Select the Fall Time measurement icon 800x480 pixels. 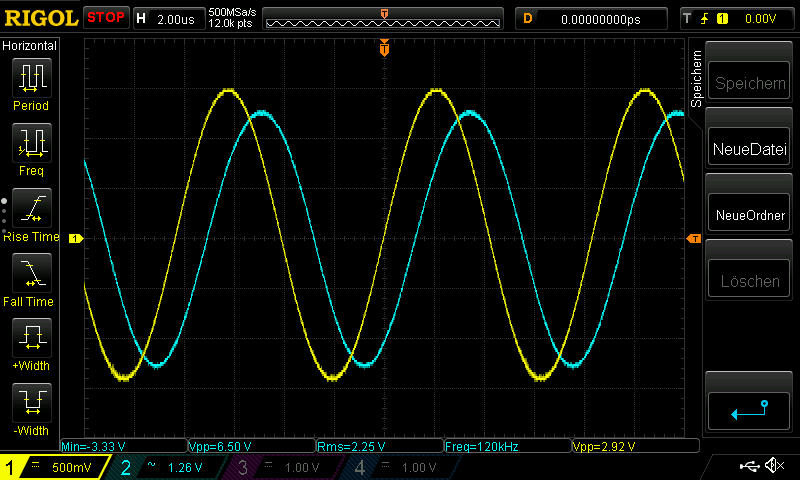32,272
